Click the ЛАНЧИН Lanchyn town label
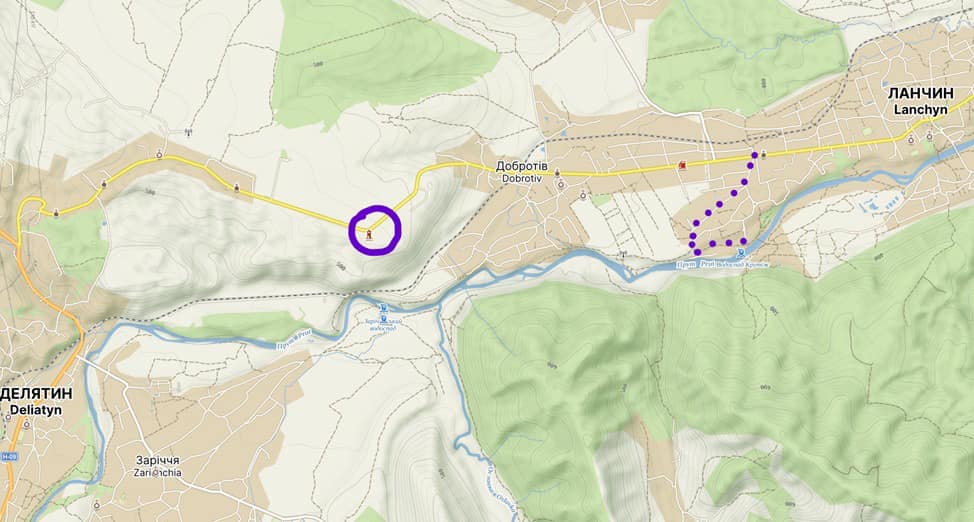Image resolution: width=974 pixels, height=522 pixels. (921, 101)
